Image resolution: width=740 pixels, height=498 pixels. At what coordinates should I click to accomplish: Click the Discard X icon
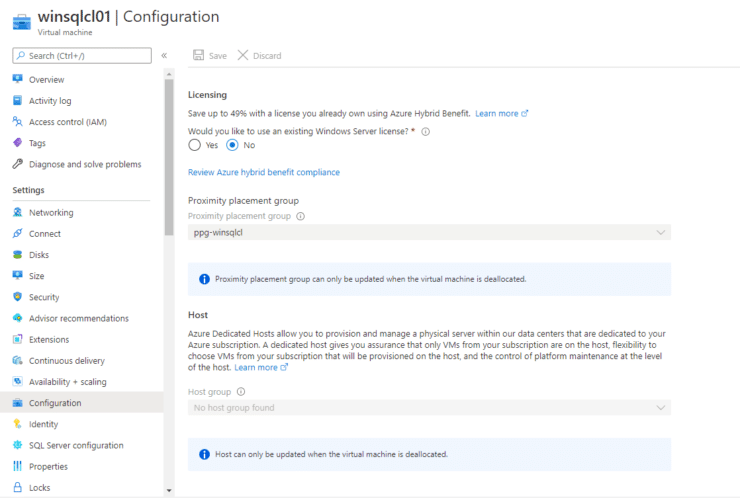[x=243, y=55]
